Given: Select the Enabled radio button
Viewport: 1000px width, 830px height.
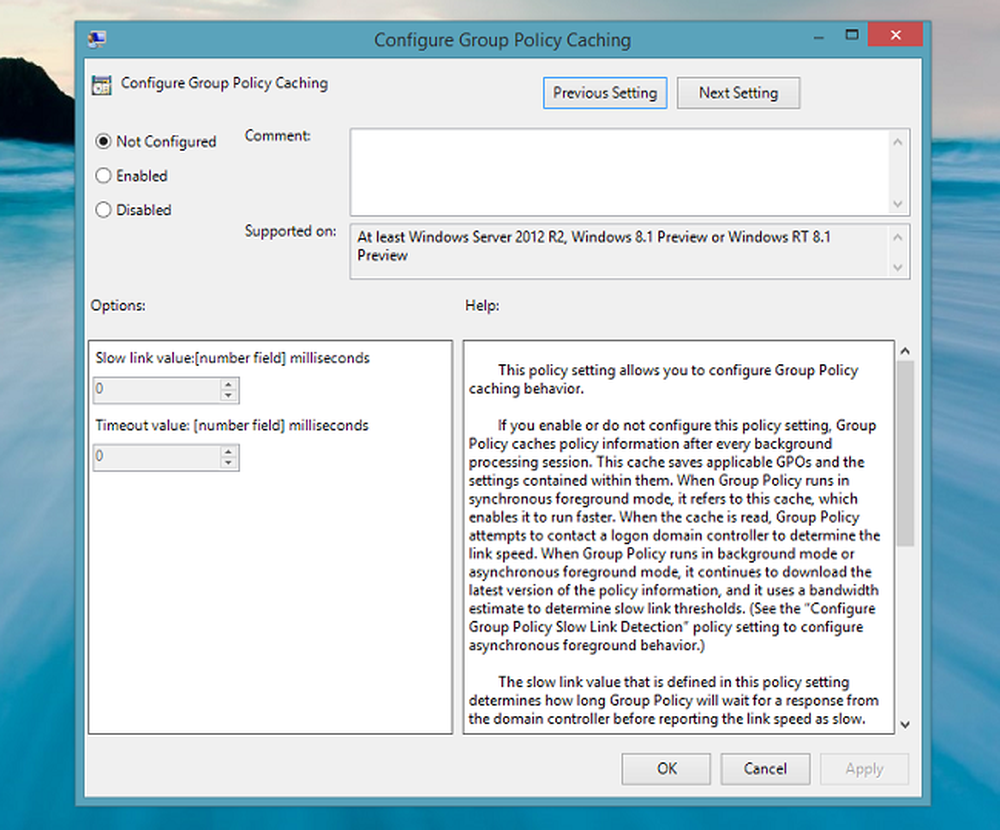Looking at the screenshot, I should (103, 176).
